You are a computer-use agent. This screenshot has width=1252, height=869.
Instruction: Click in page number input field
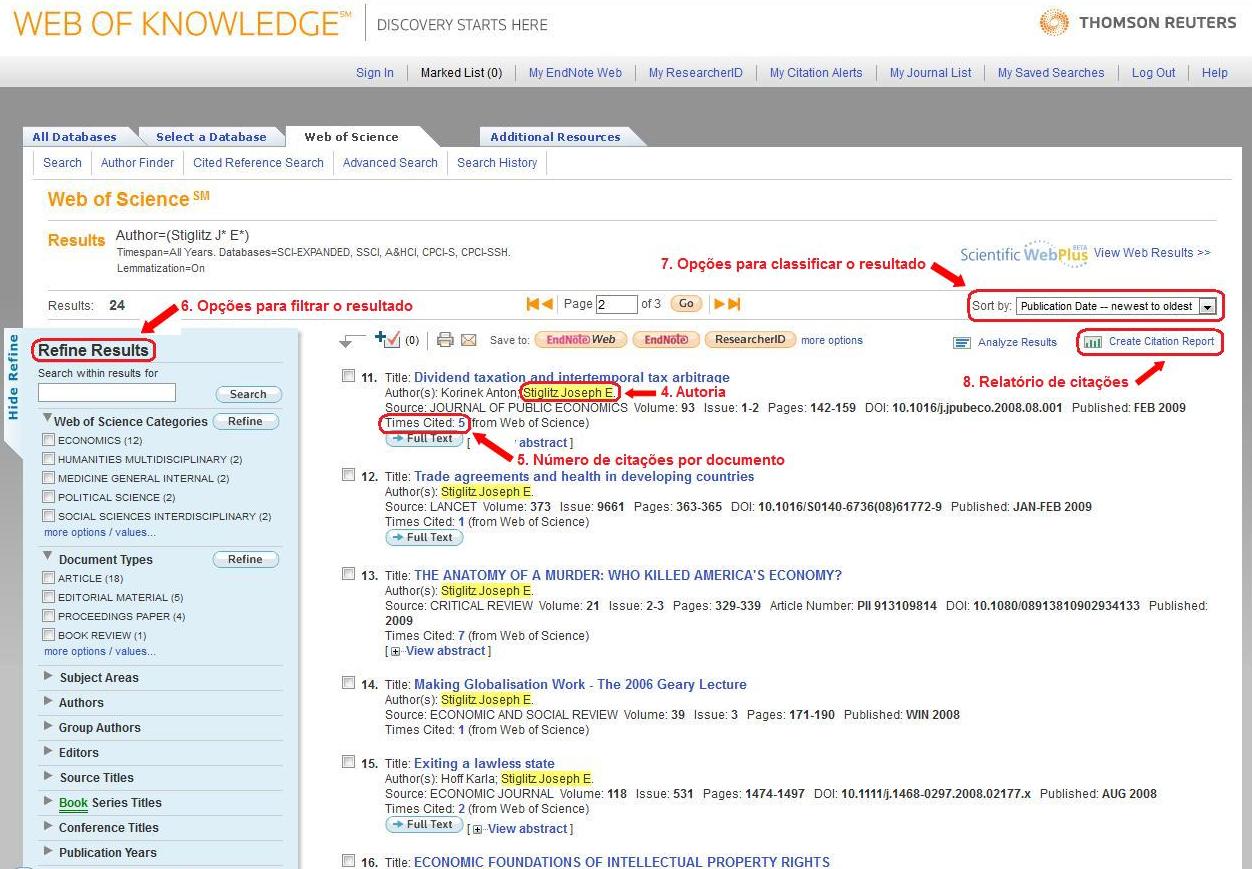[617, 304]
